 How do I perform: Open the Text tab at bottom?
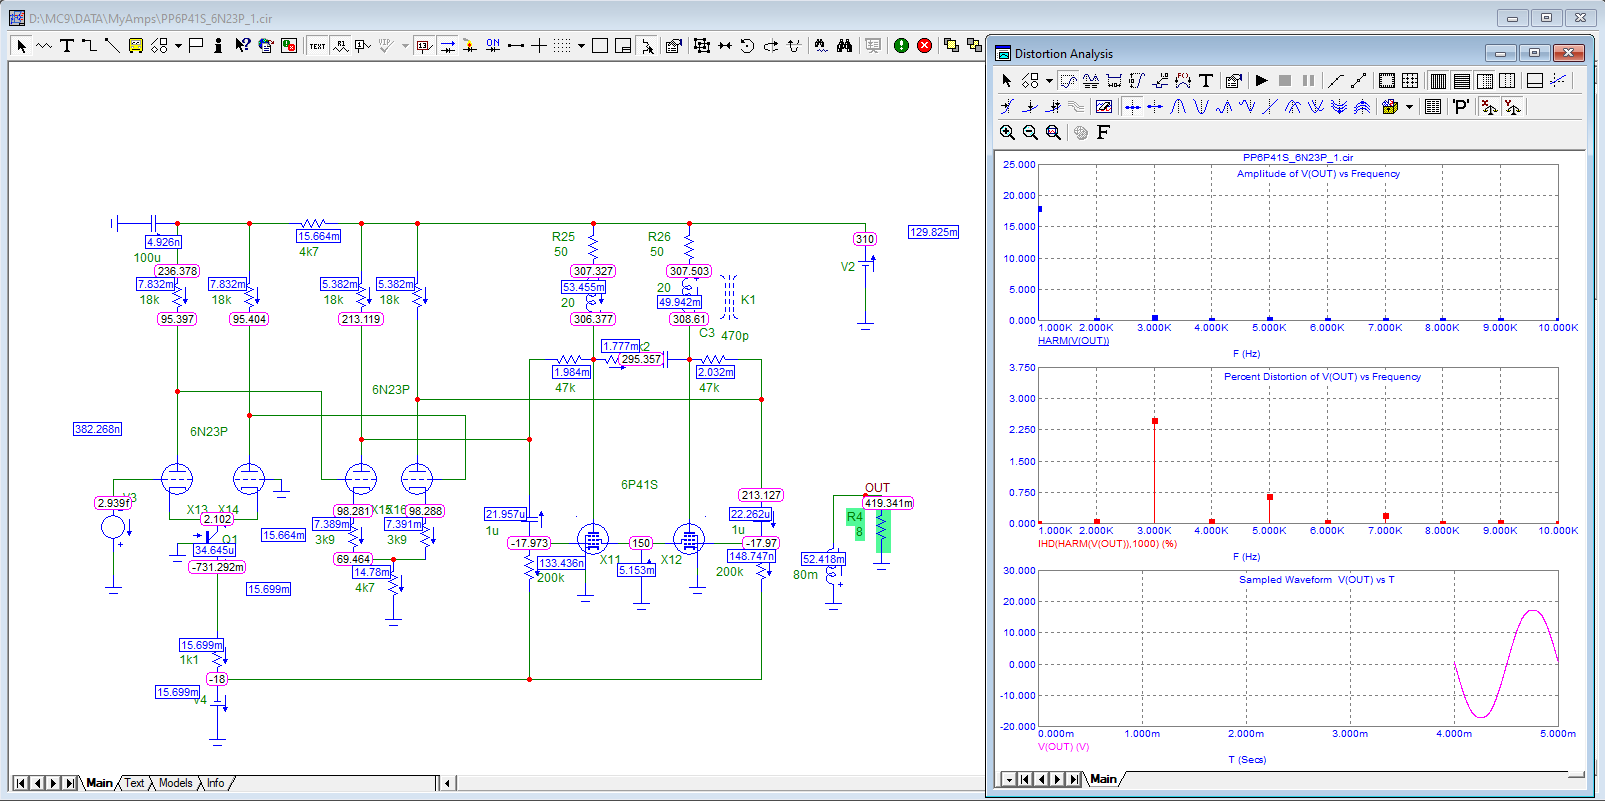coord(134,783)
